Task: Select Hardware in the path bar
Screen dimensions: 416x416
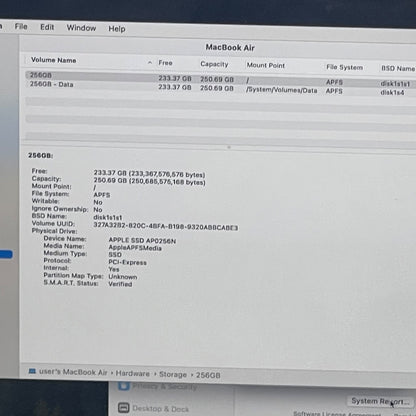Action: point(133,373)
